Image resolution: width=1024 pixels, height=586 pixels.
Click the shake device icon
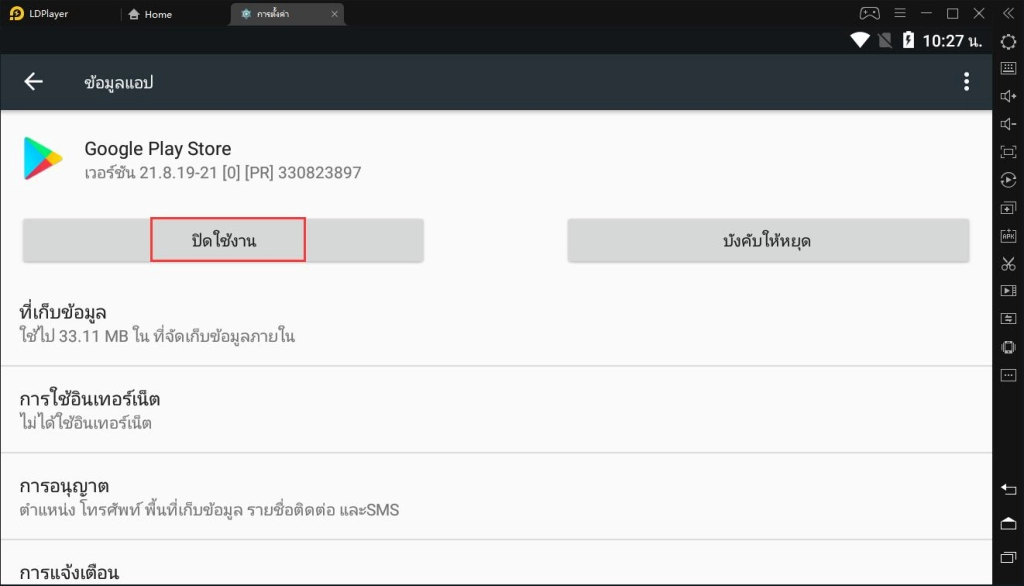point(1008,347)
